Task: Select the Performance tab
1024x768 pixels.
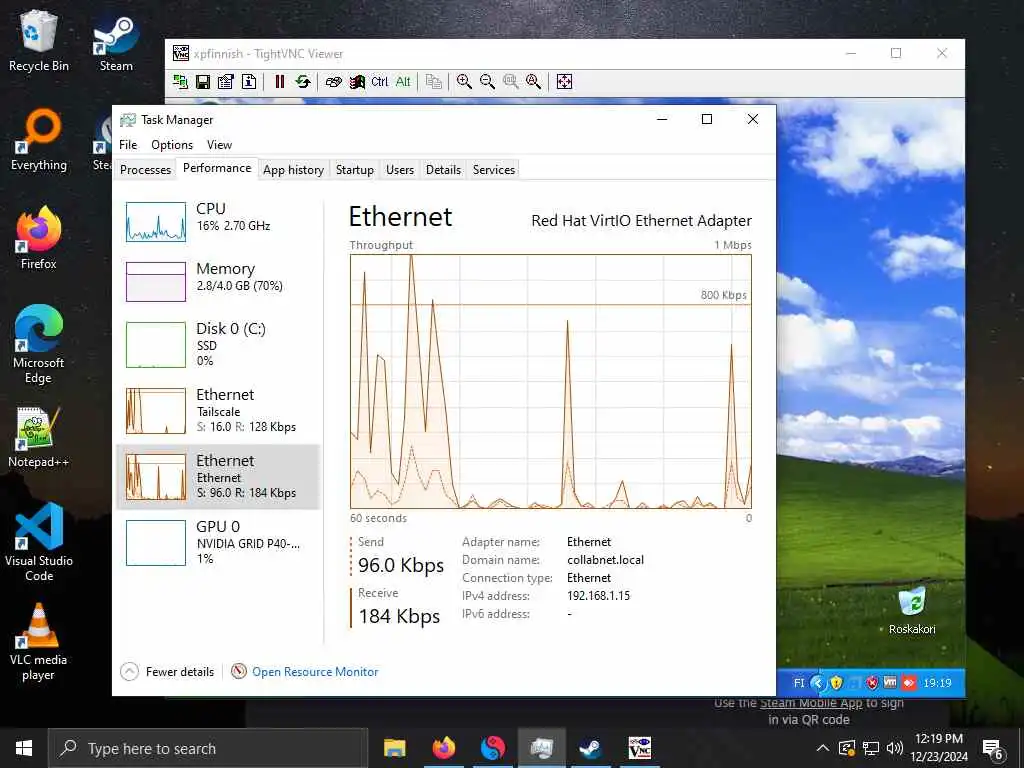Action: (x=217, y=168)
